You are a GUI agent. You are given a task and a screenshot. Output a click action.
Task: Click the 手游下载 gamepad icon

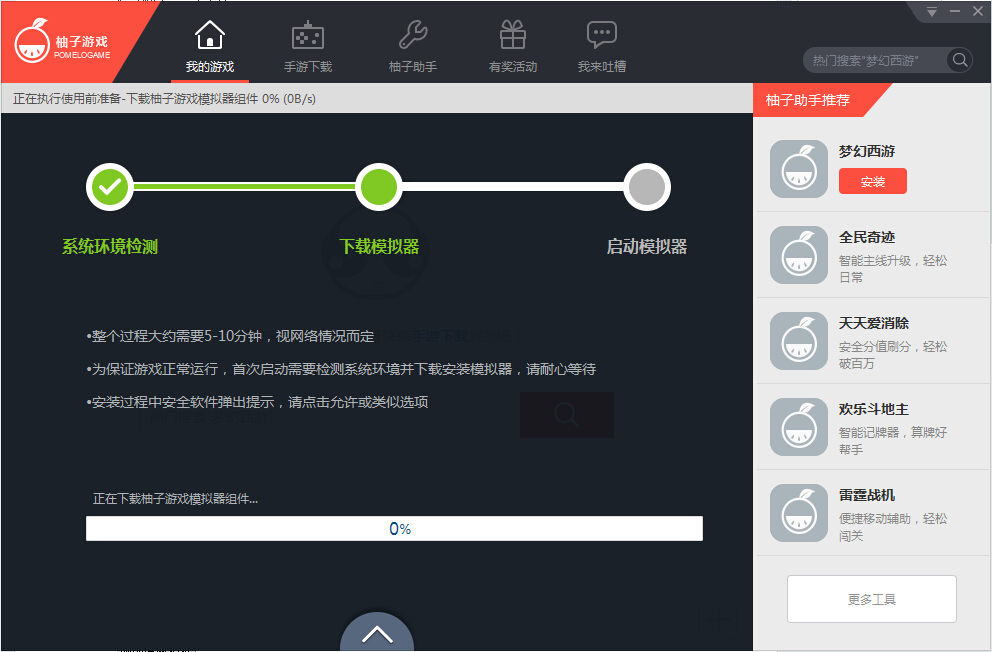[307, 33]
